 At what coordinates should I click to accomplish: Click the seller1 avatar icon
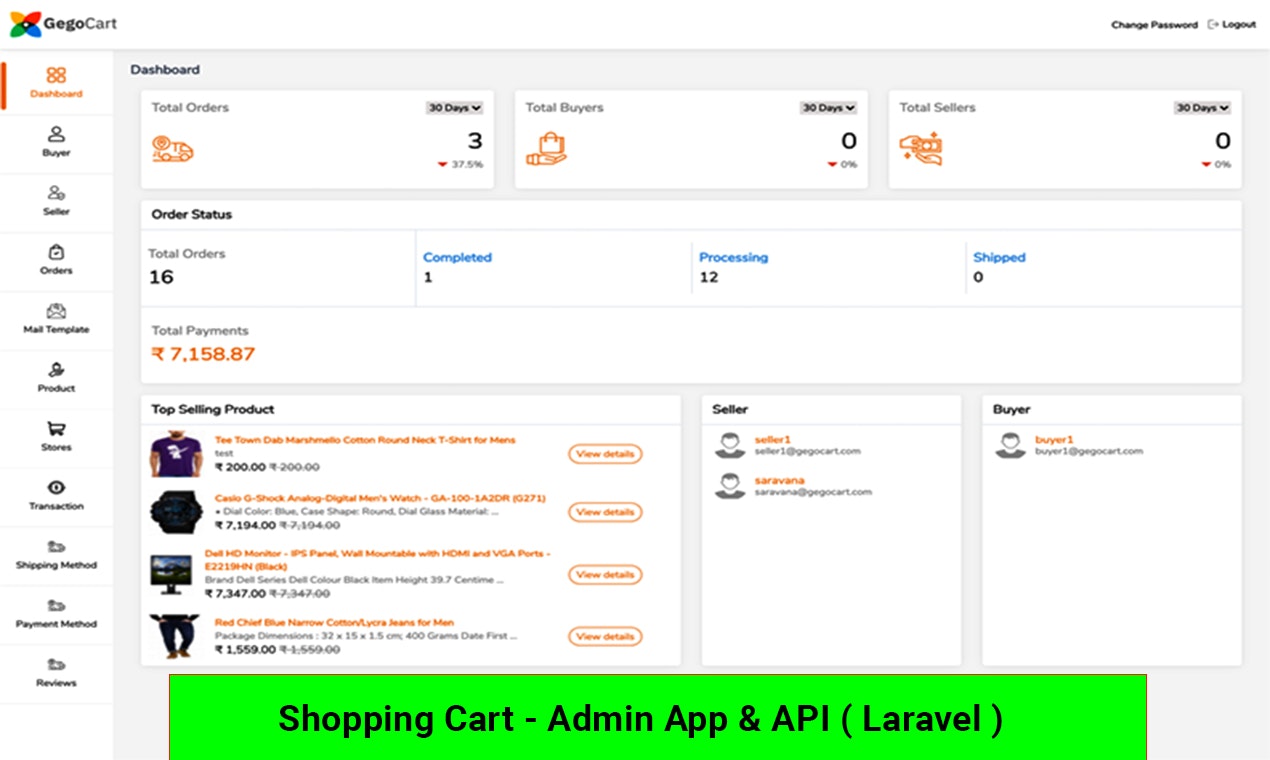[730, 445]
